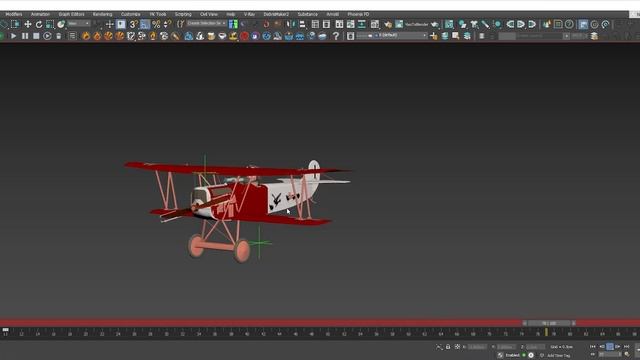This screenshot has height=360, width=640.
Task: Click the time slider right arrow
Action: point(573,323)
